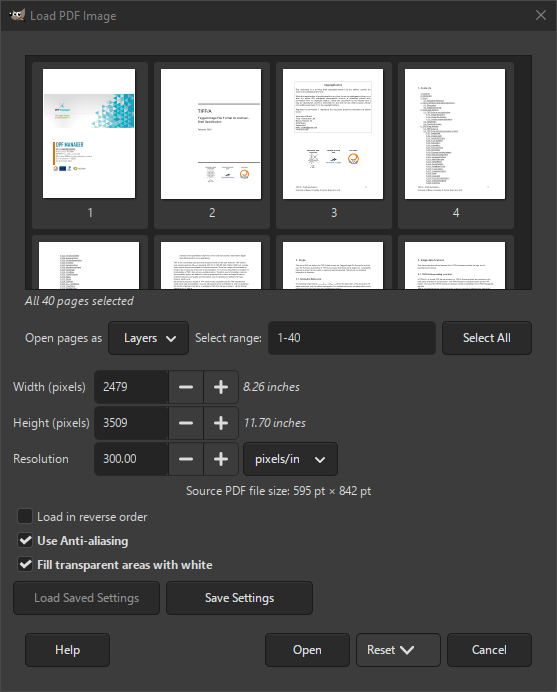Click the Width field showing 2479
557x692 pixels.
pos(131,387)
